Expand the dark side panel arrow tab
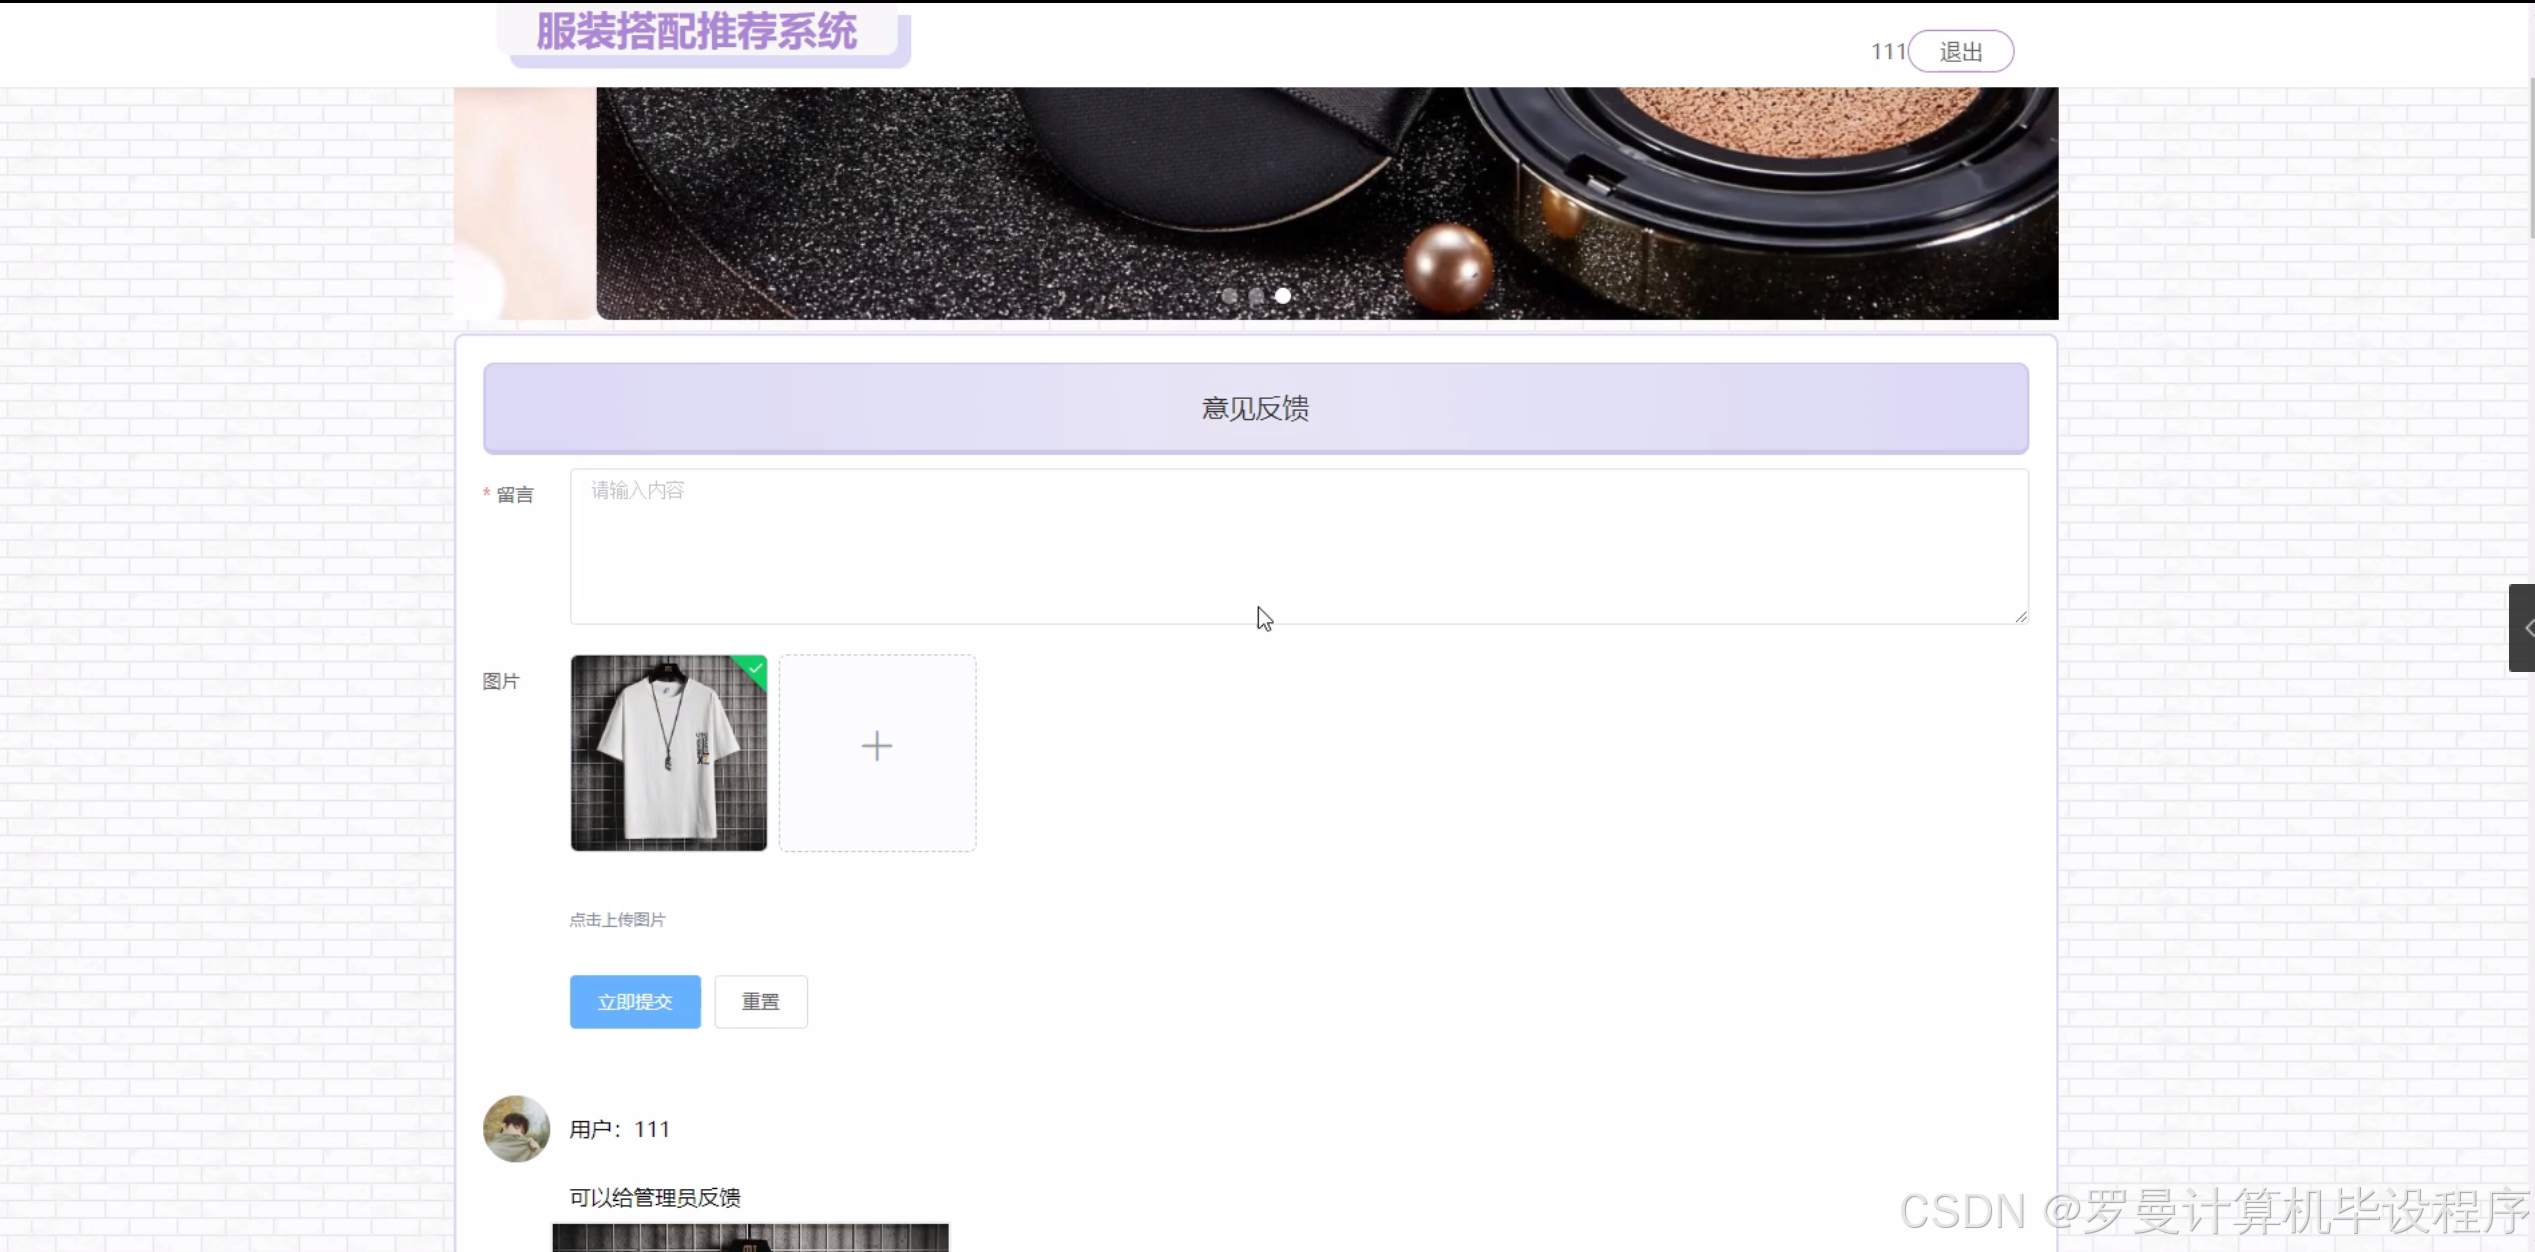This screenshot has width=2535, height=1252. [2523, 628]
